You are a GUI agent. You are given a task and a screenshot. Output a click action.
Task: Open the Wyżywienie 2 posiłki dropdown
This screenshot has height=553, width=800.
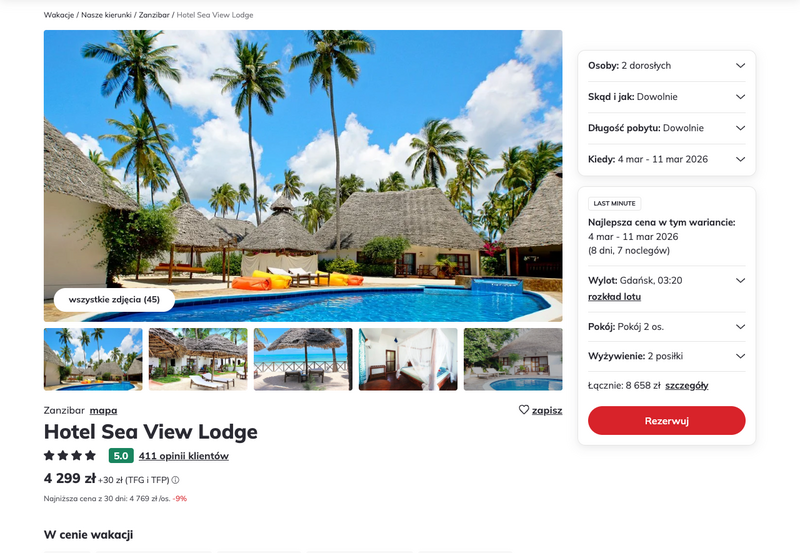666,356
